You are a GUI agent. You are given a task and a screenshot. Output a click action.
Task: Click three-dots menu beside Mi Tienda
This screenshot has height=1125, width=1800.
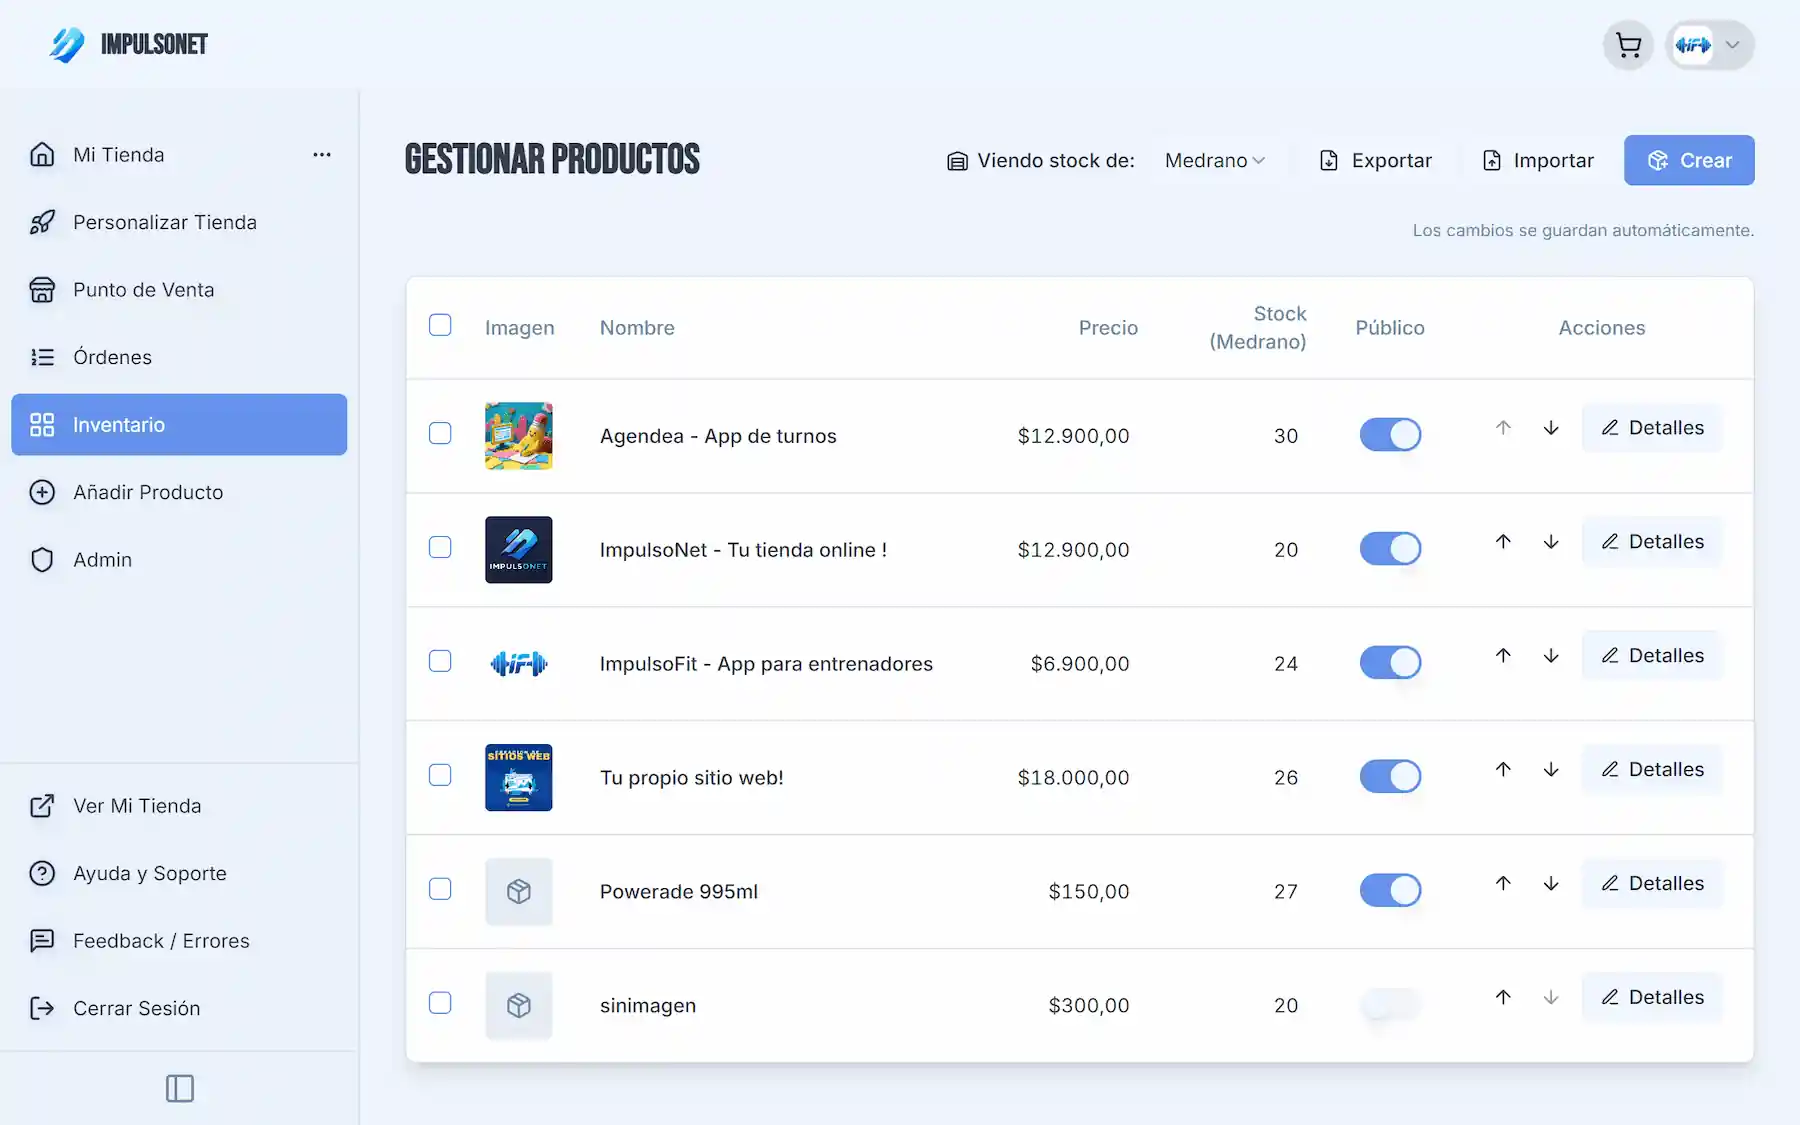click(x=322, y=155)
